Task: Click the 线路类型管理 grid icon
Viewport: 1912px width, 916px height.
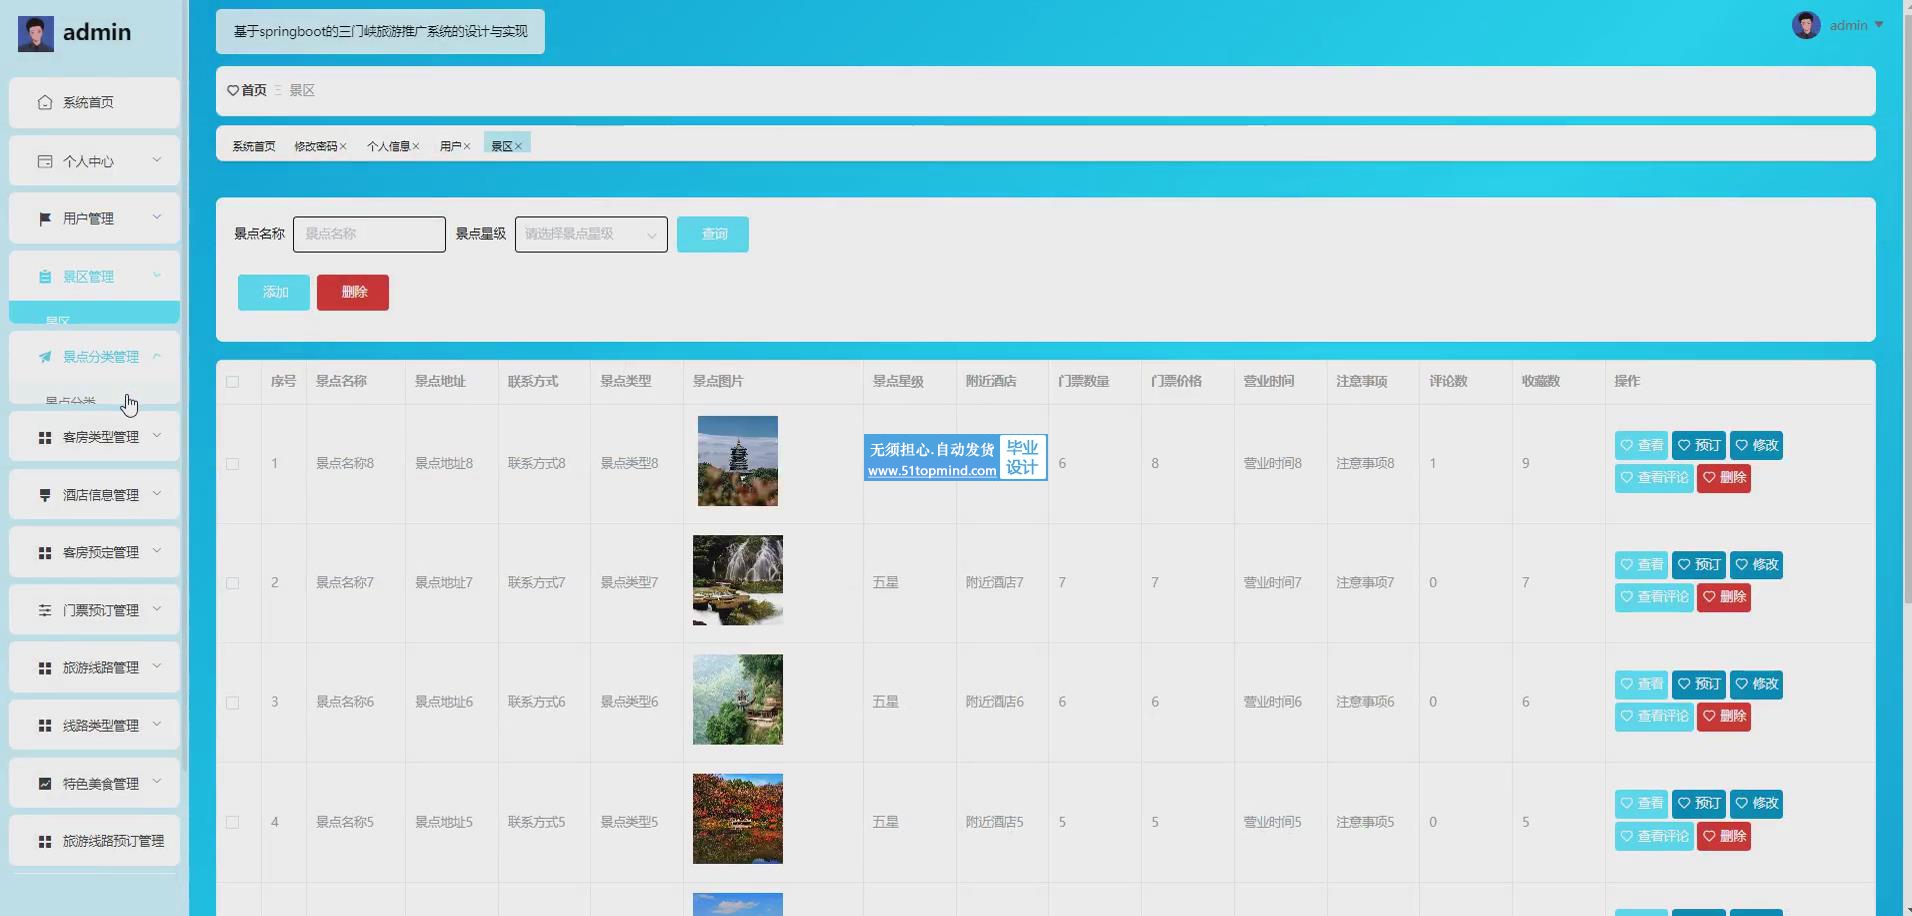Action: (45, 726)
